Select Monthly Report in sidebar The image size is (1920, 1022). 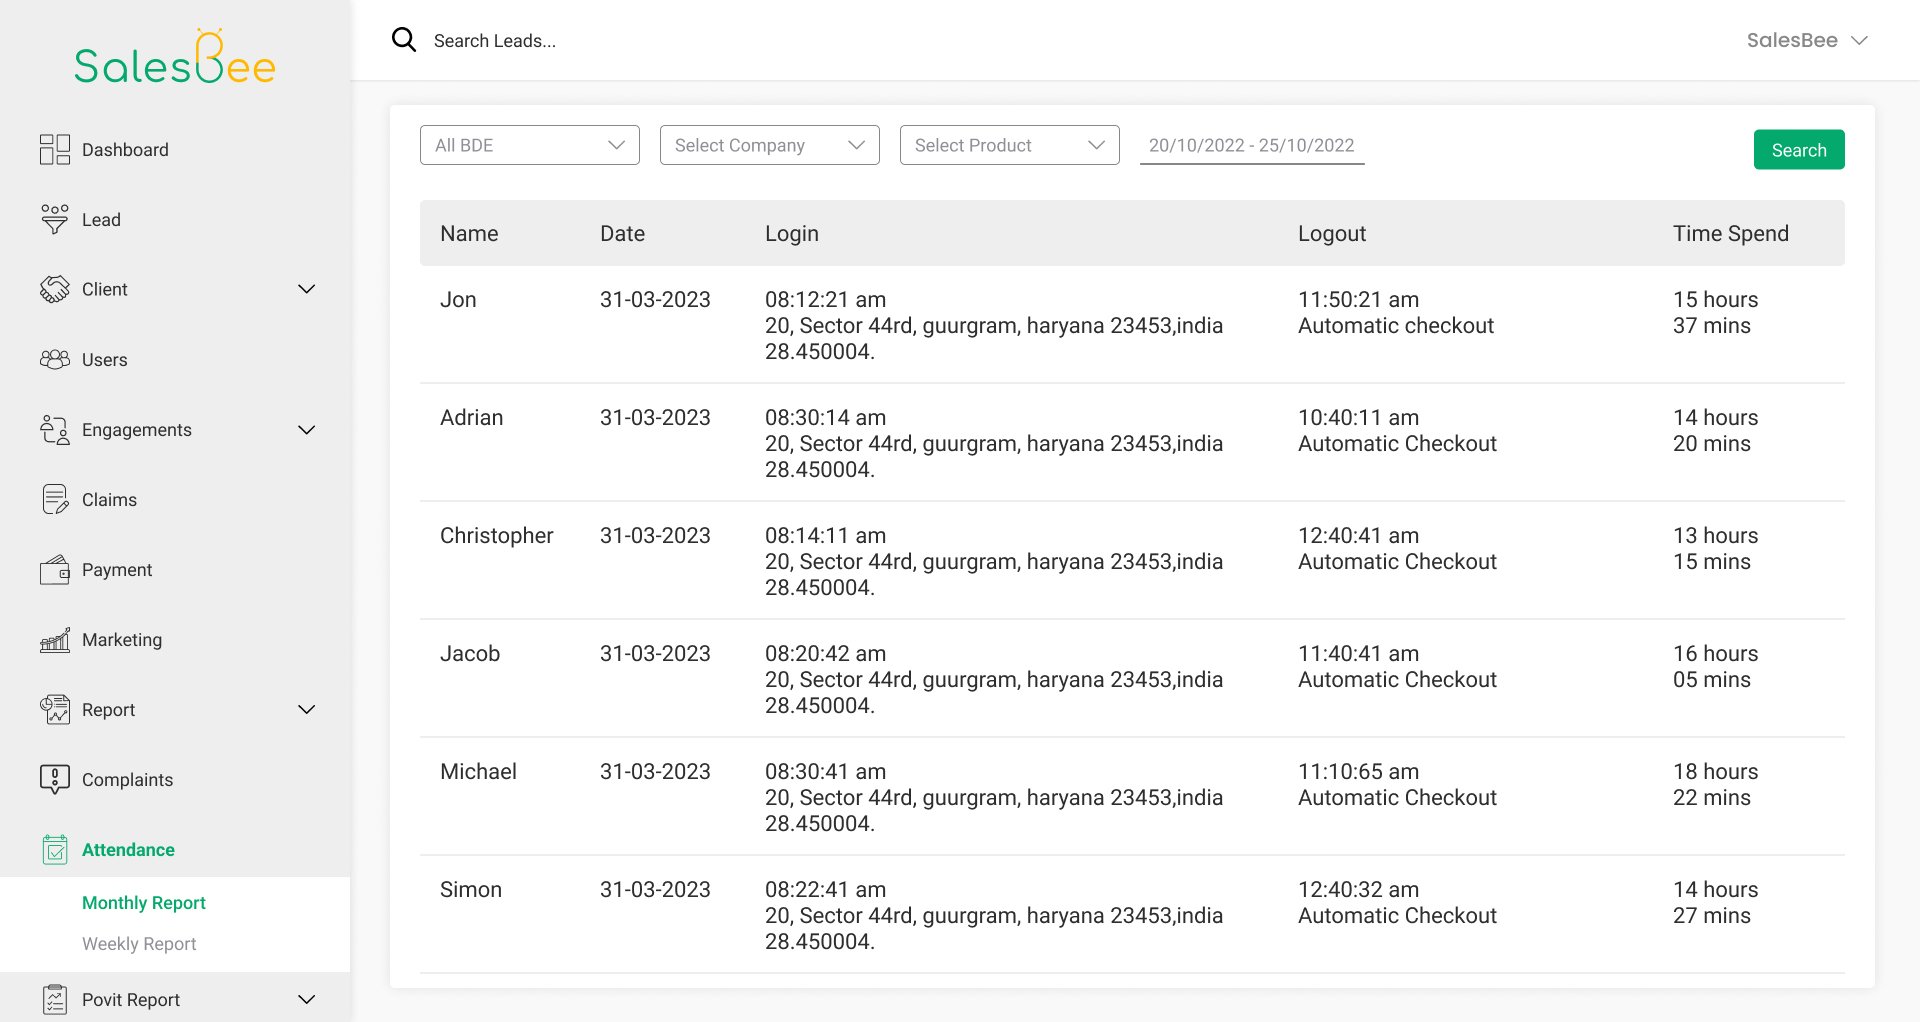143,903
